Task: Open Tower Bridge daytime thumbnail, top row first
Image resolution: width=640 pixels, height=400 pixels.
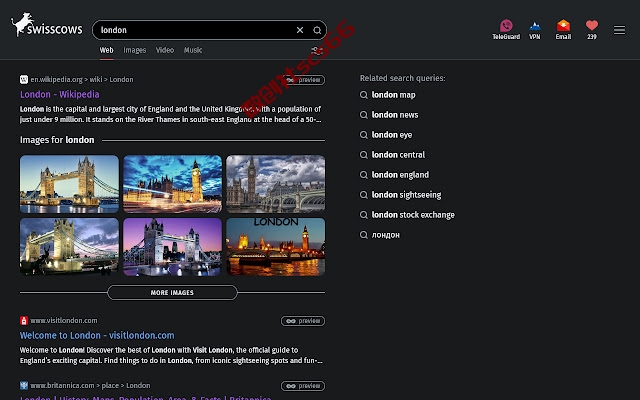Action: [69, 184]
